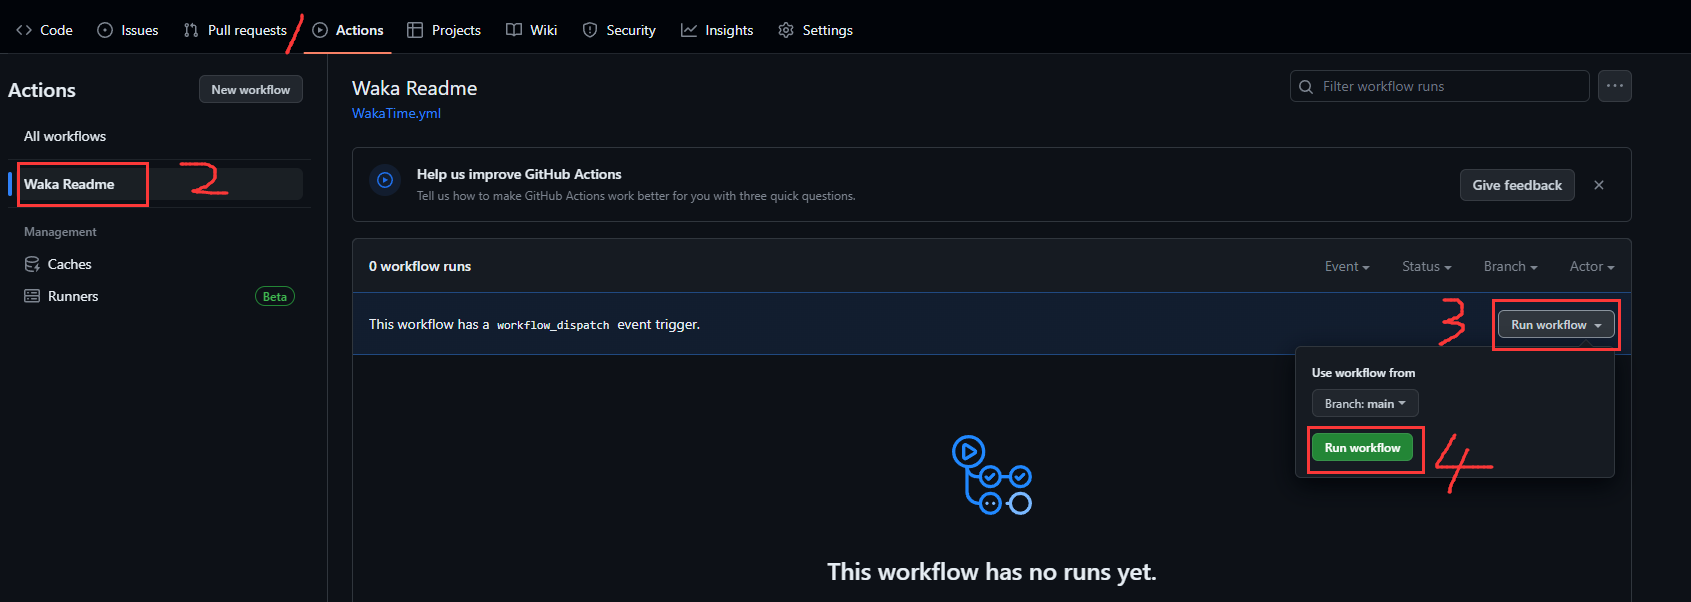The image size is (1691, 602).
Task: Show All workflows in sidebar
Action: click(65, 136)
